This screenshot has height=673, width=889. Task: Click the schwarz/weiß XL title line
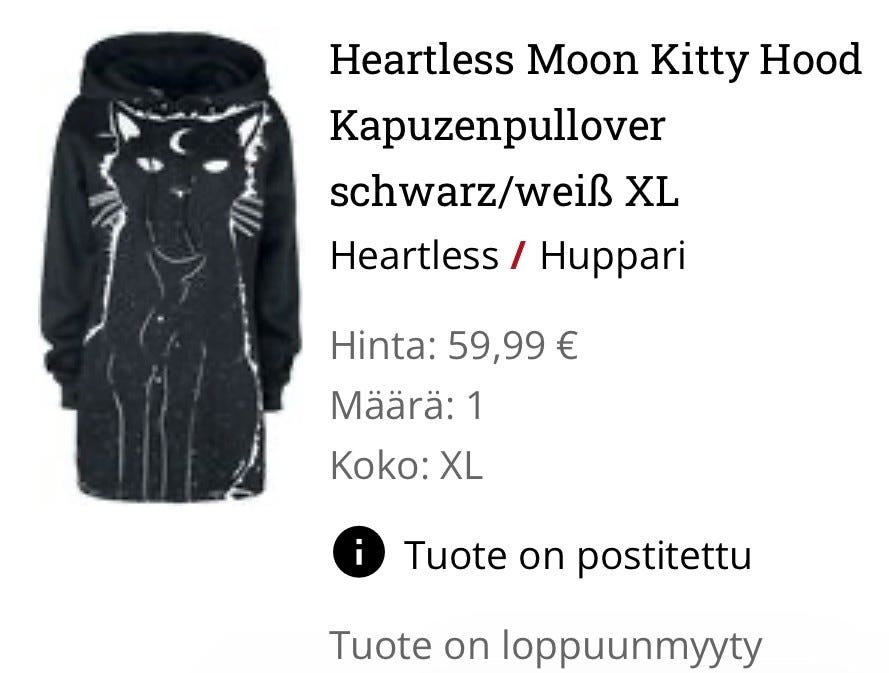click(504, 191)
